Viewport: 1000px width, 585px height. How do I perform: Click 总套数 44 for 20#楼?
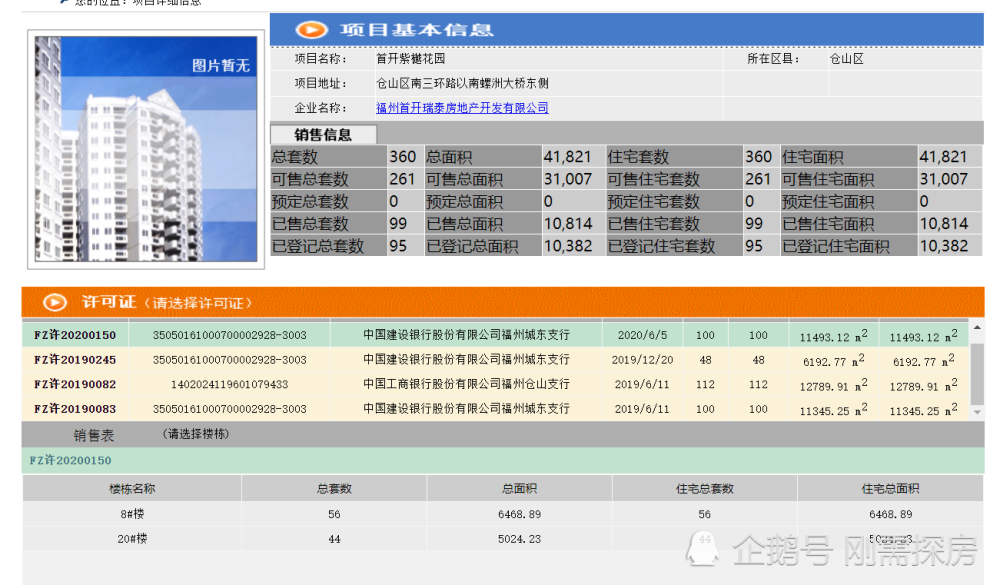(334, 538)
